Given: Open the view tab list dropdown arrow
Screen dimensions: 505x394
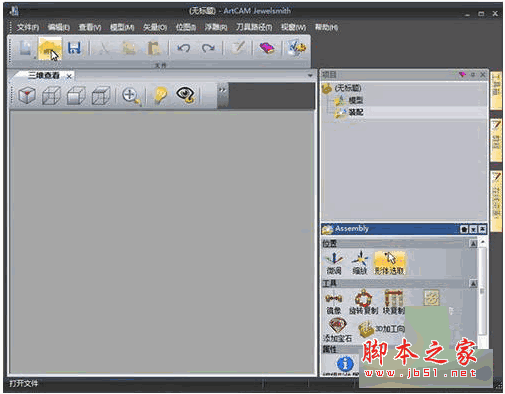Looking at the screenshot, I should [310, 76].
